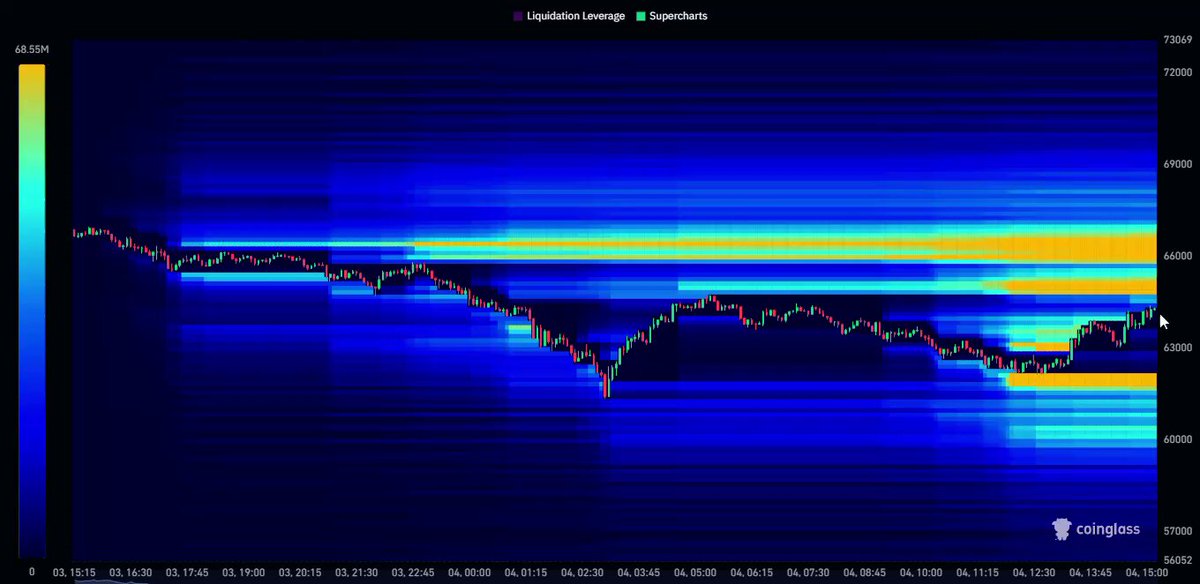The height and width of the screenshot is (584, 1200).
Task: Toggle the Liquidation Leverage legend series
Action: (x=569, y=16)
